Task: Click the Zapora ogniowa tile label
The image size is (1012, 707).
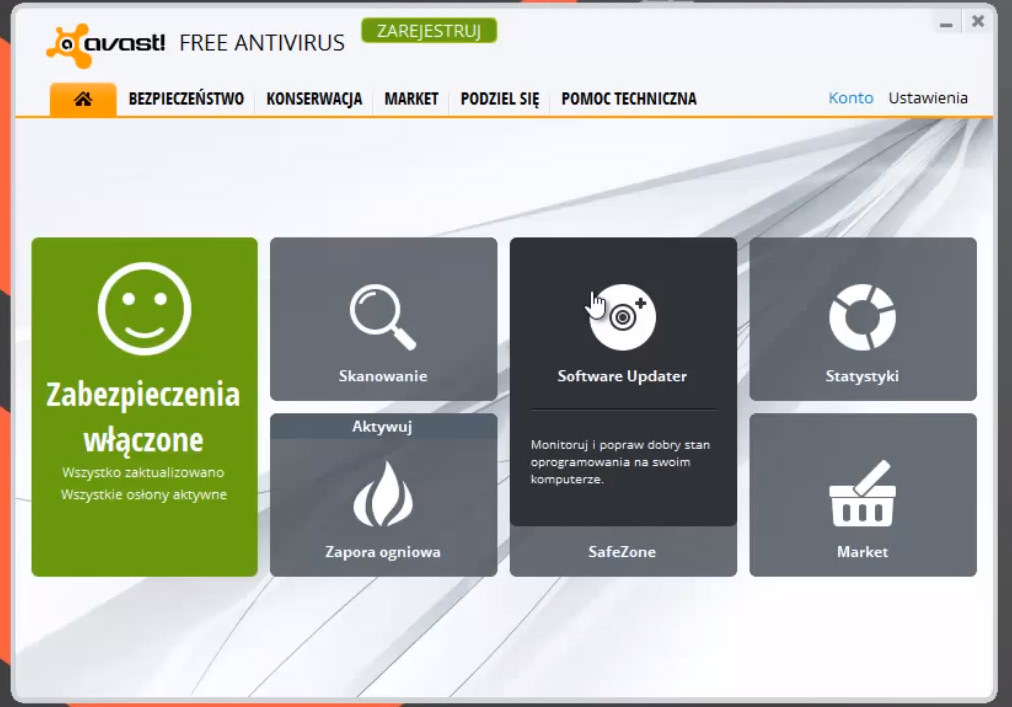Action: coord(383,552)
